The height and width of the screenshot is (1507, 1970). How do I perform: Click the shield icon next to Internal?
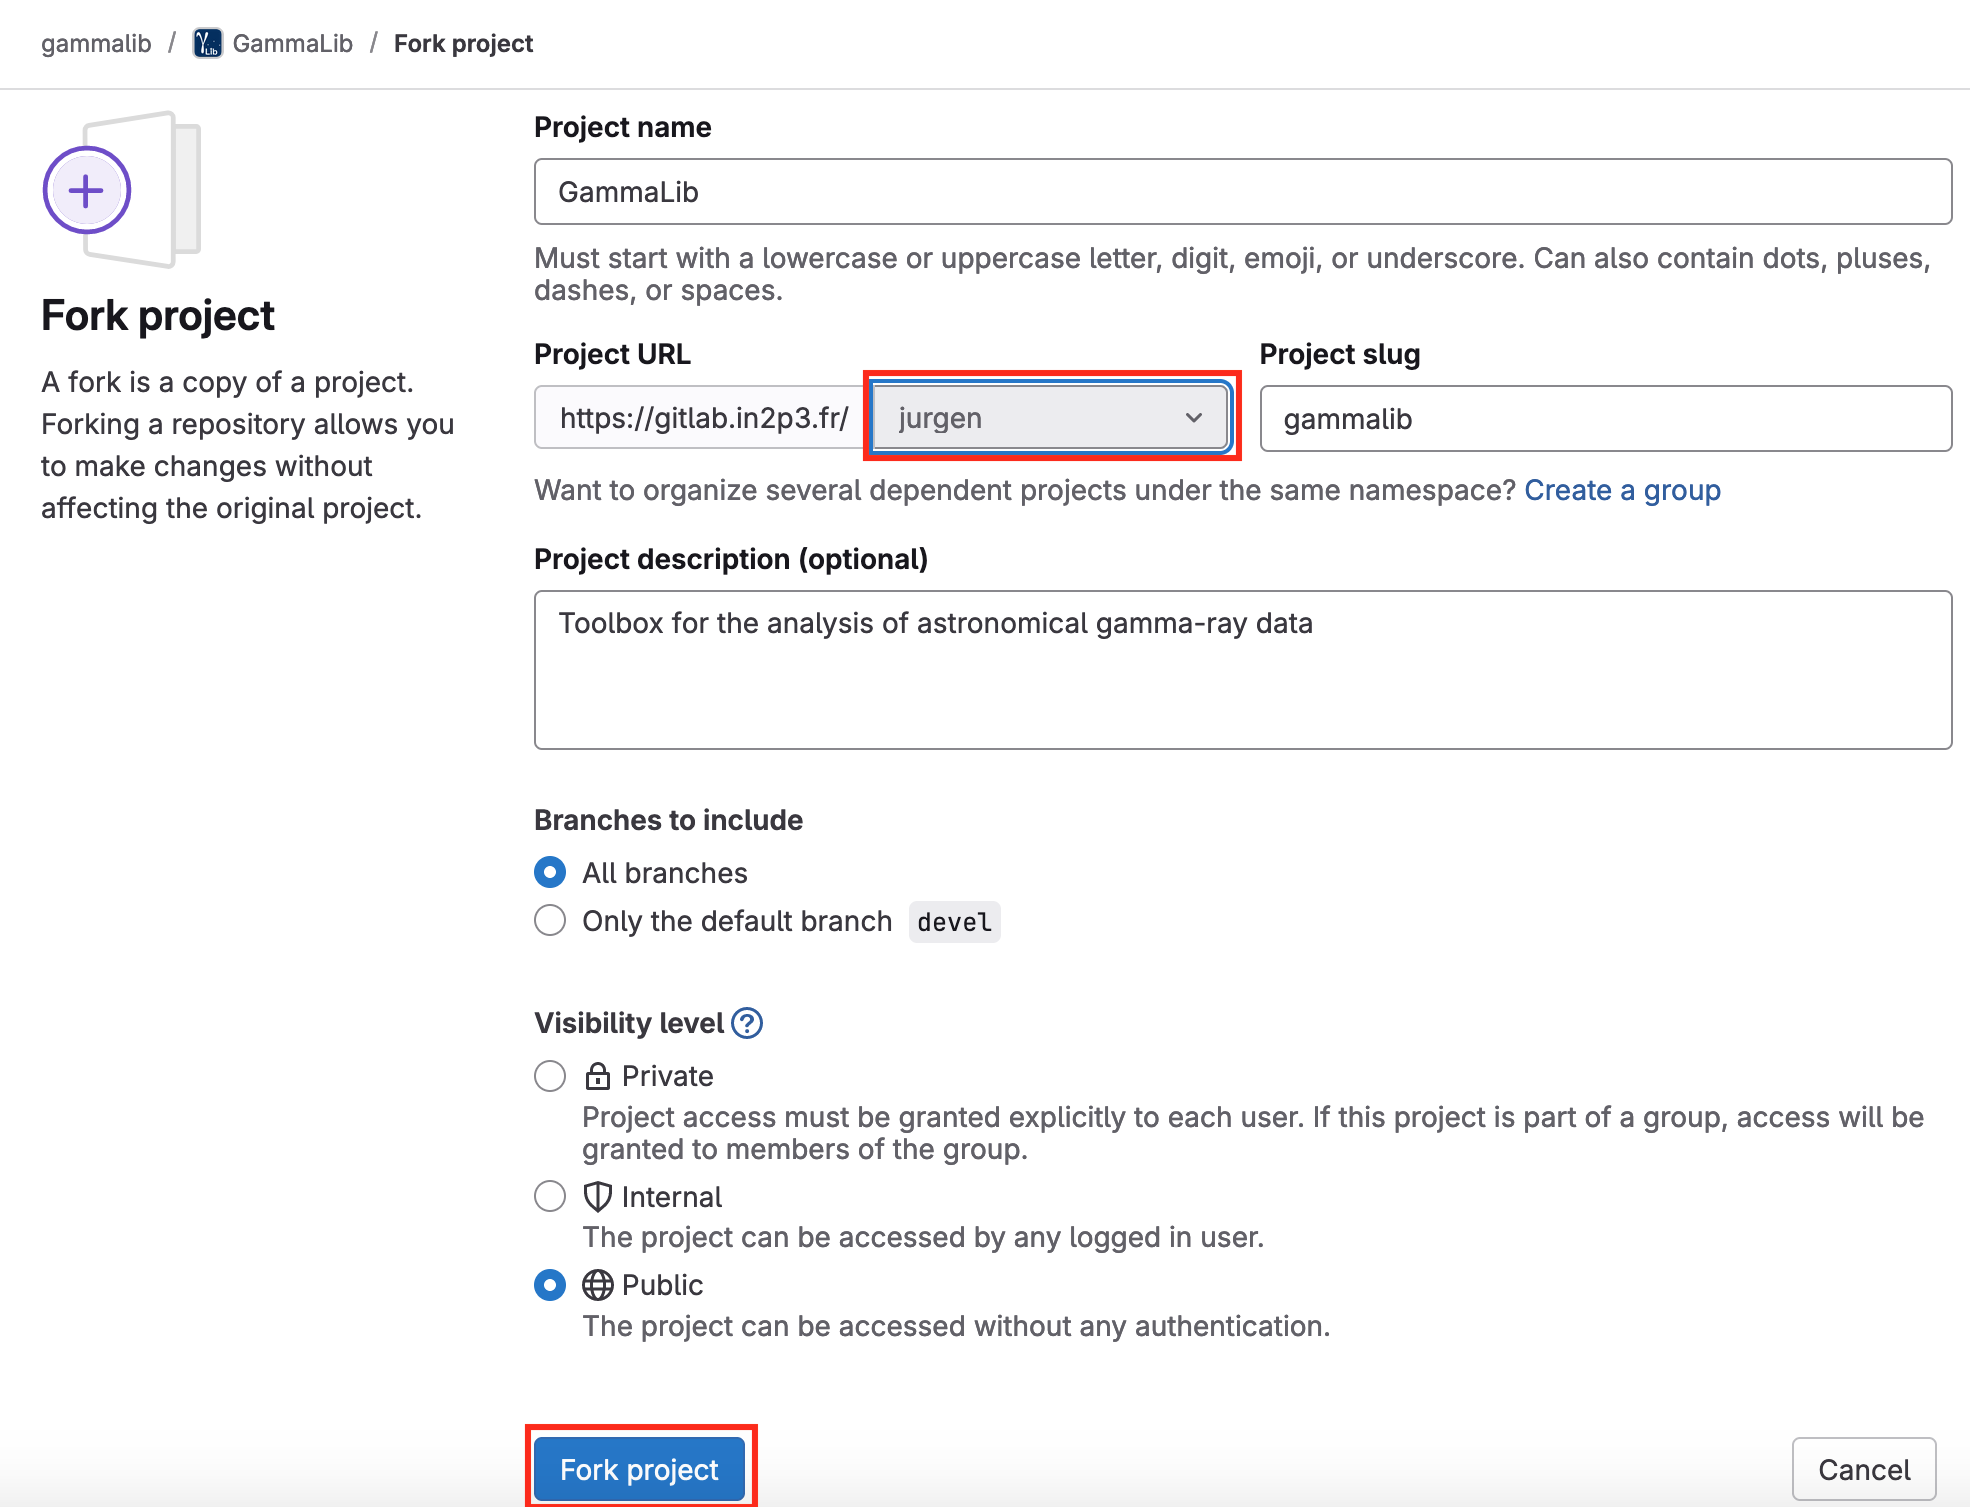tap(598, 1197)
